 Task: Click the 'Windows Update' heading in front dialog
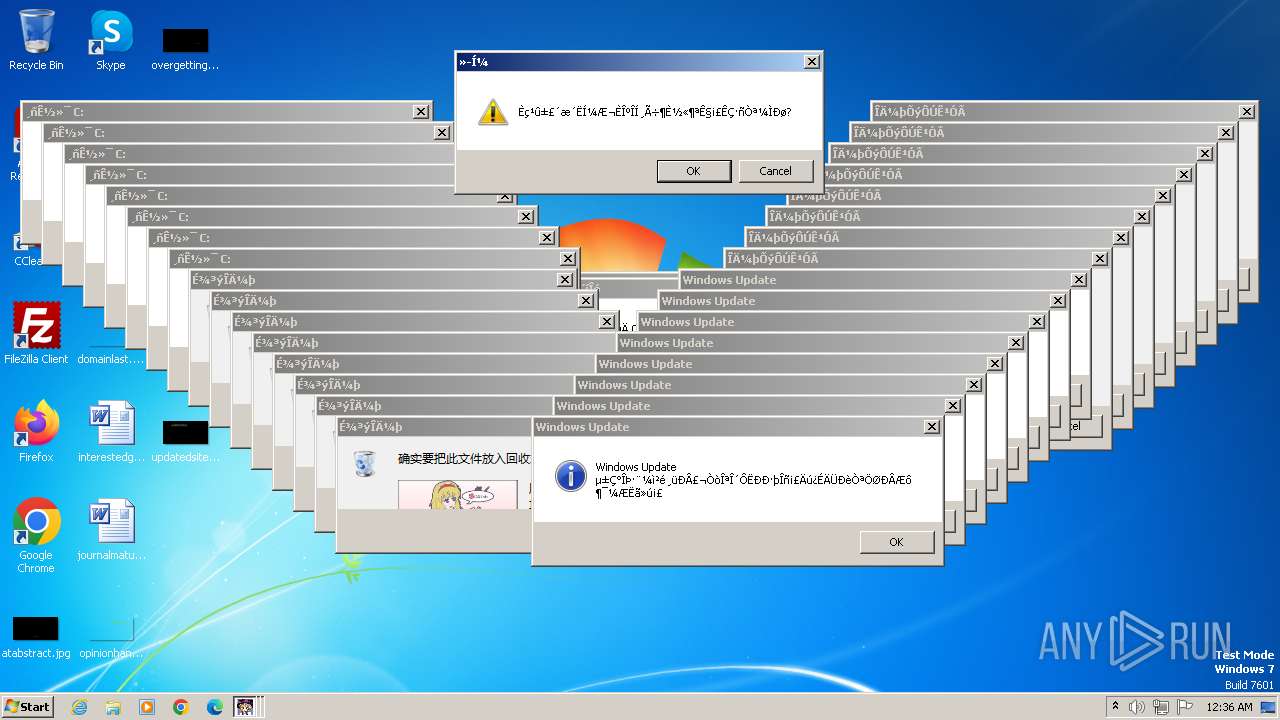coord(636,467)
